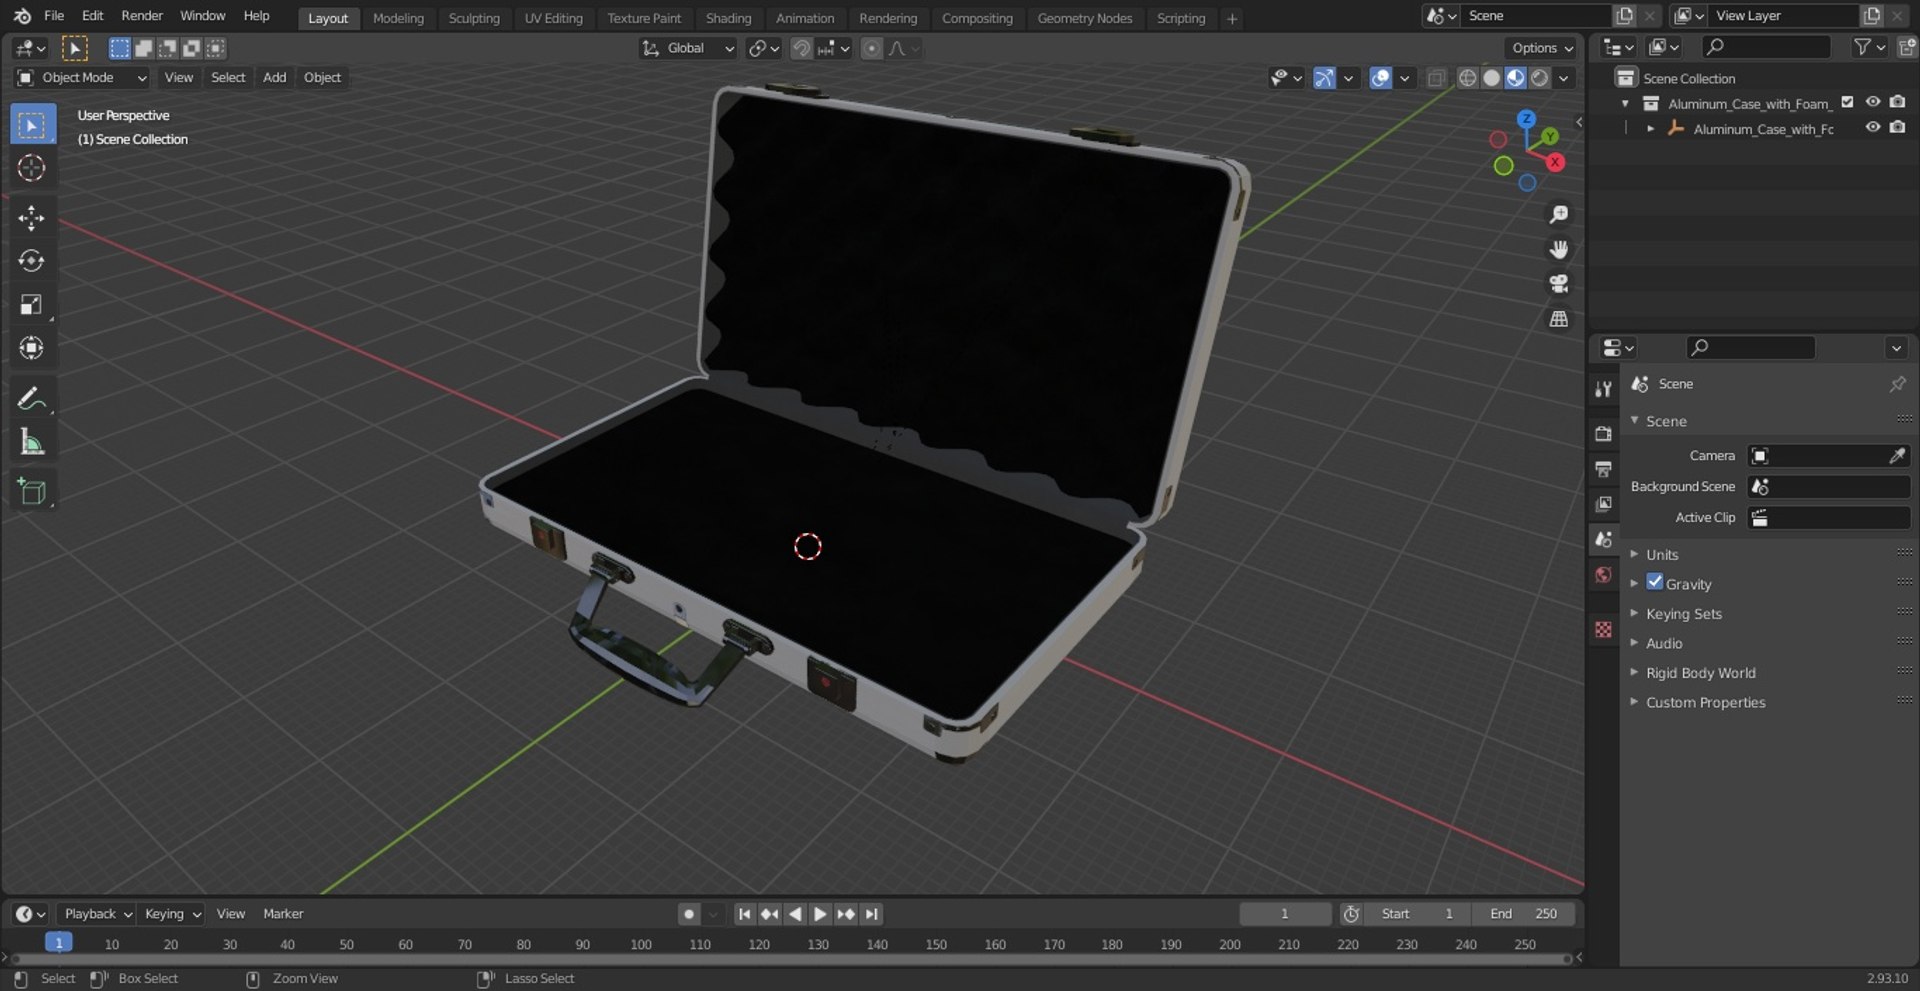Open the World properties tab
Image resolution: width=1920 pixels, height=991 pixels.
coord(1603,575)
